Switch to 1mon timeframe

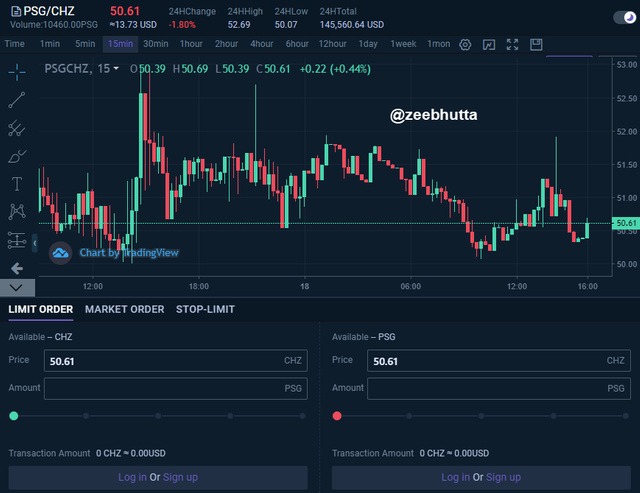tap(439, 44)
